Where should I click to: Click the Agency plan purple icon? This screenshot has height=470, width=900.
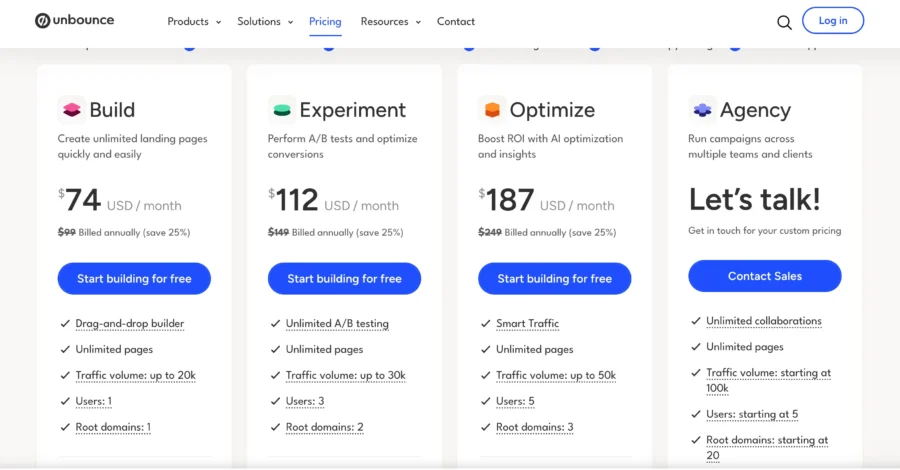(x=702, y=110)
